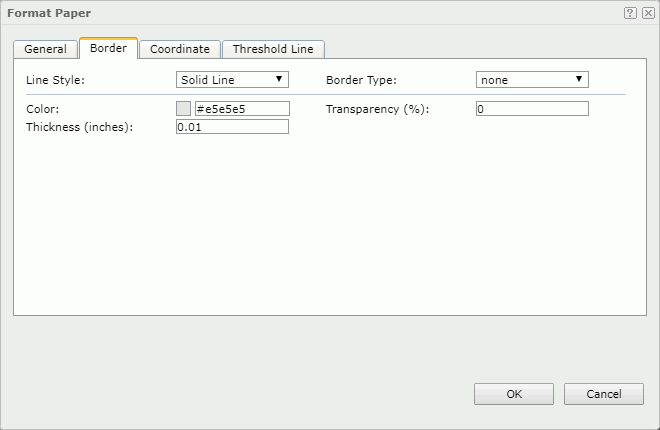Select the Border tab
The width and height of the screenshot is (660, 430).
[108, 48]
